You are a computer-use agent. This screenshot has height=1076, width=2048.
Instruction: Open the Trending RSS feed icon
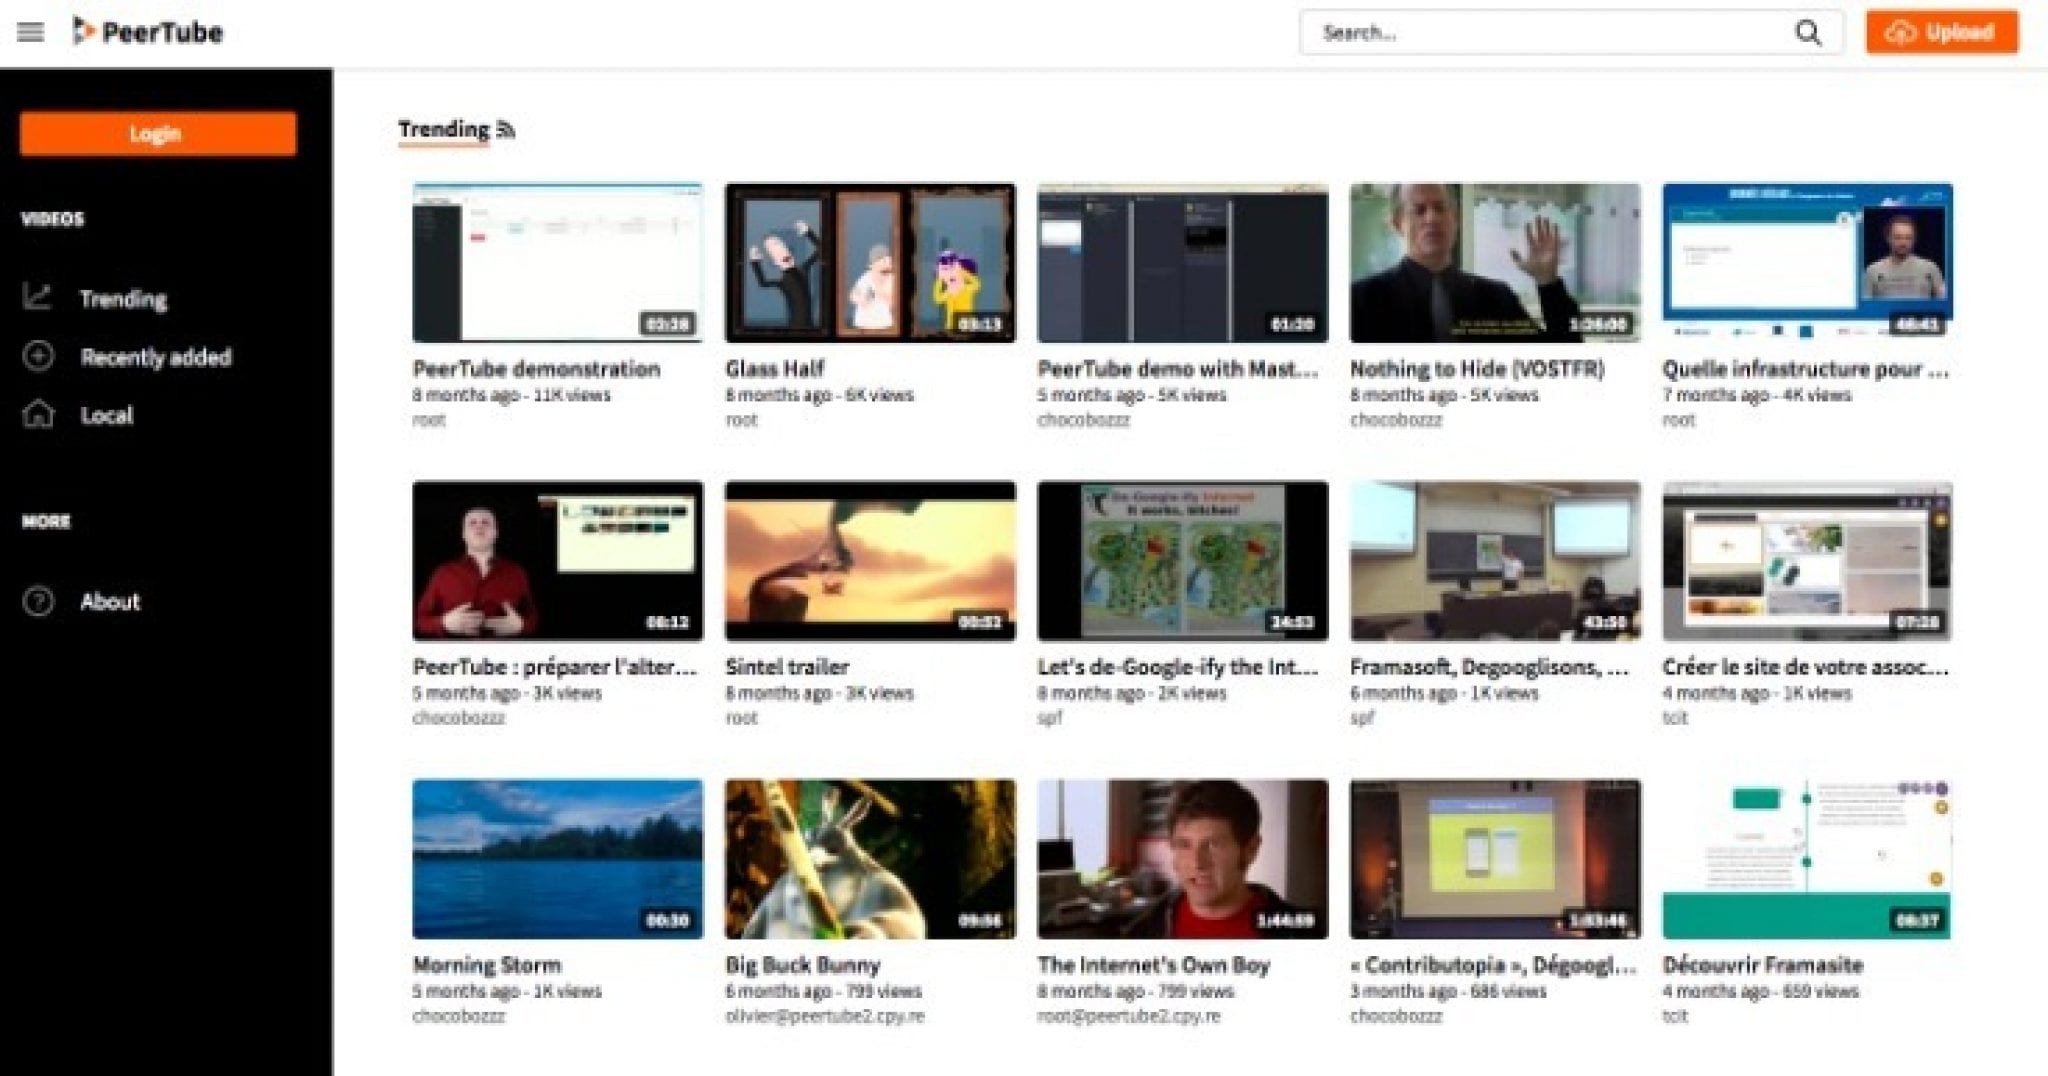(506, 129)
